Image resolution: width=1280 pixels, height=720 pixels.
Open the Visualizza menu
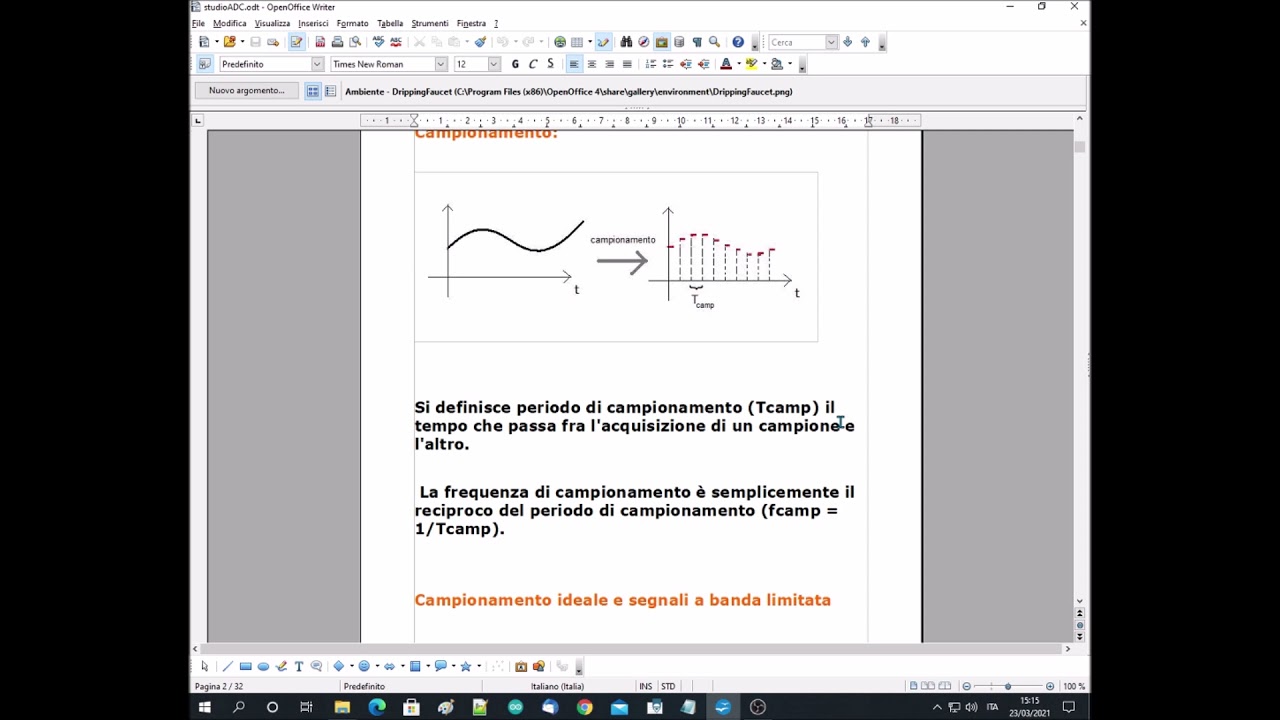272,23
